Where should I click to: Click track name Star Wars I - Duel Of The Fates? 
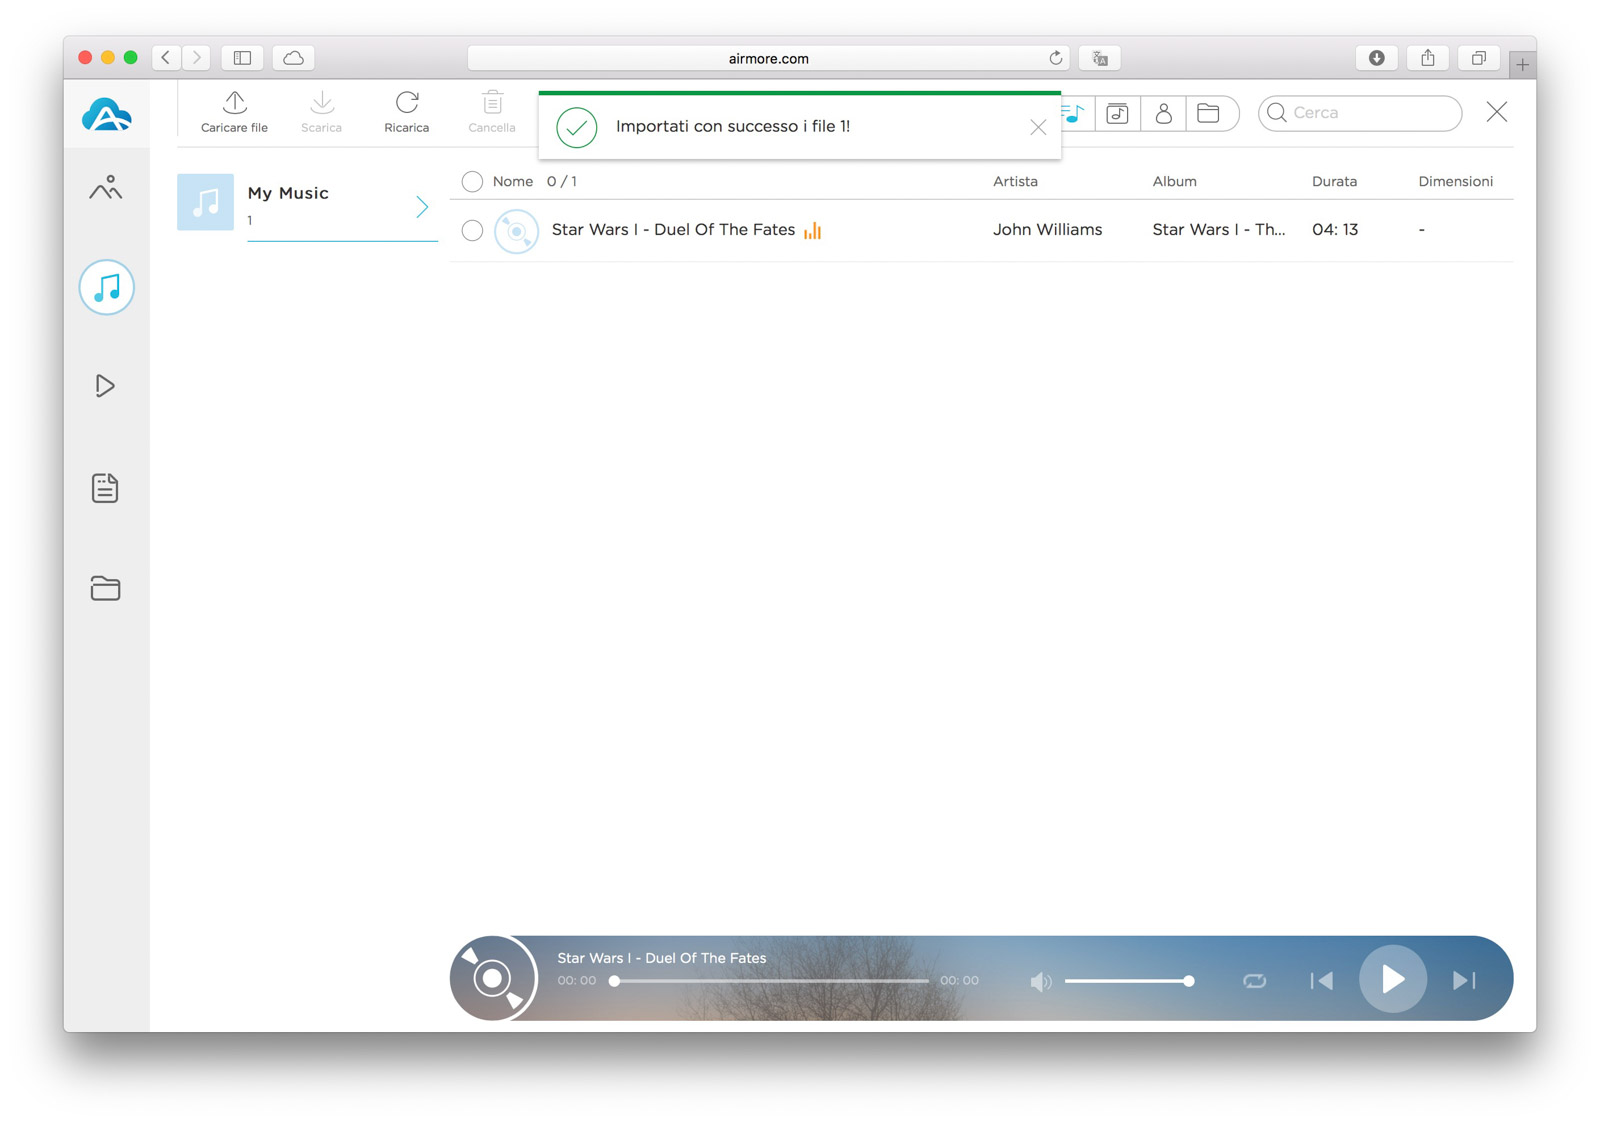point(673,230)
